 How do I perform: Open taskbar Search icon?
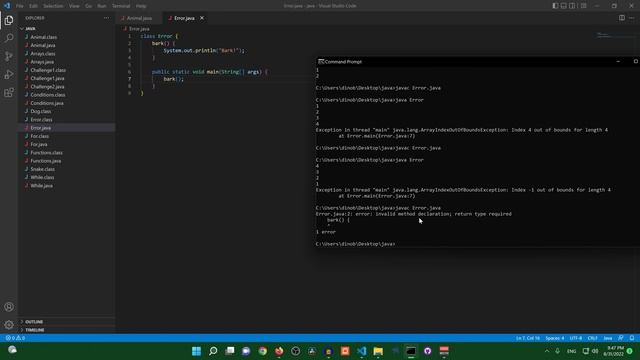click(x=213, y=351)
